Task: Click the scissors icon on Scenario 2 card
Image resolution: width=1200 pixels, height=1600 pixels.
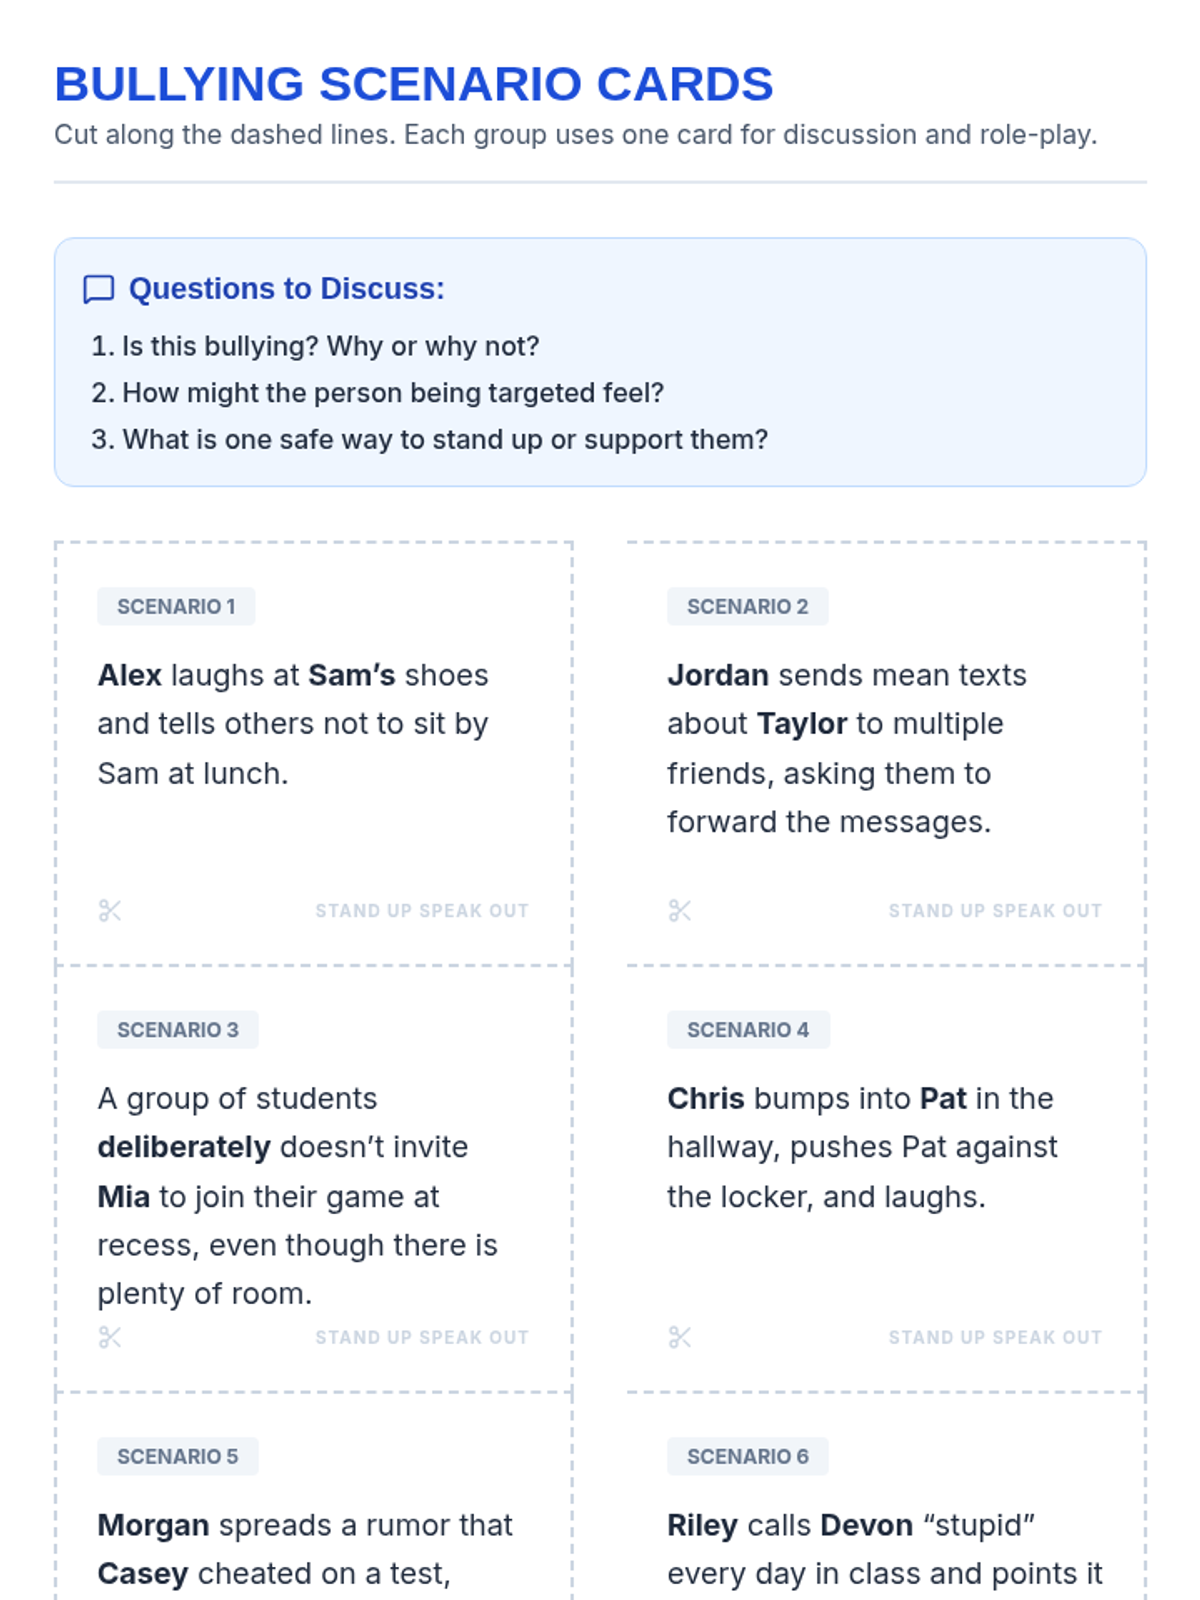Action: [680, 911]
